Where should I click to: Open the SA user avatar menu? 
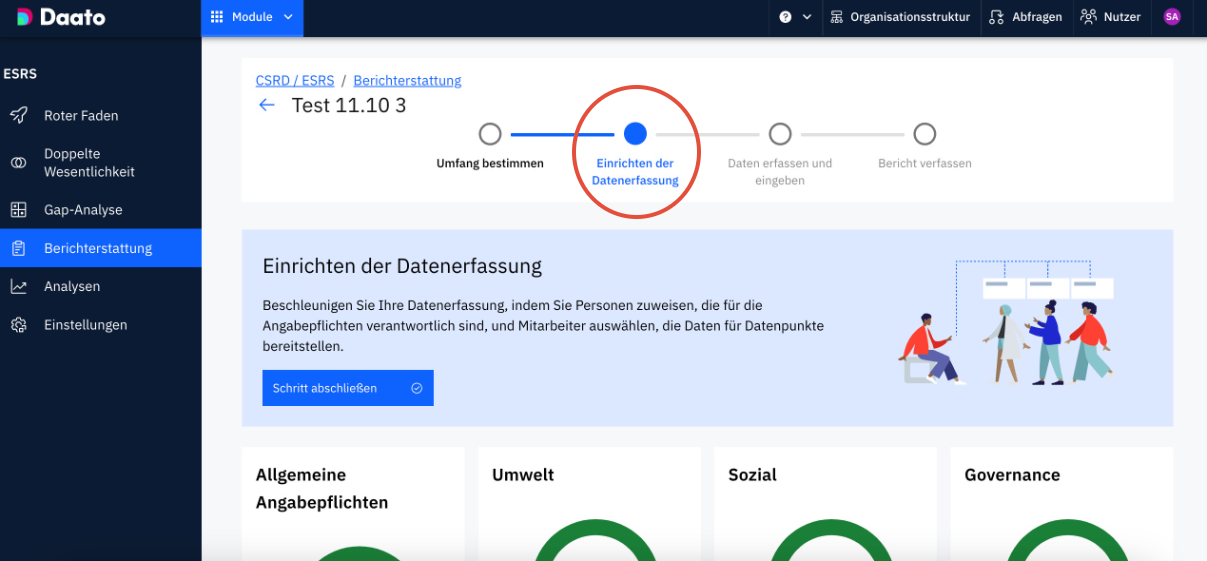1172,17
